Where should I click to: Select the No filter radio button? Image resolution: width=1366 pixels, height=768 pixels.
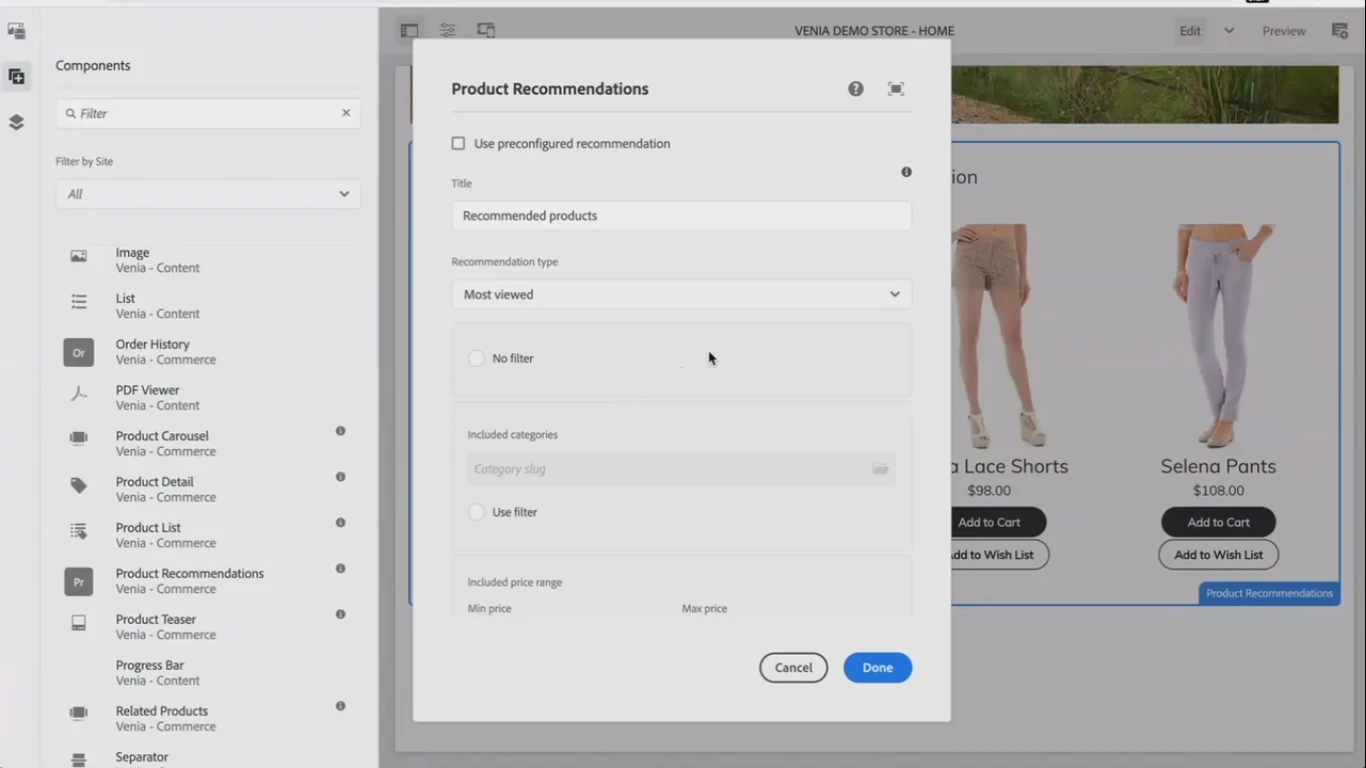[x=476, y=358]
